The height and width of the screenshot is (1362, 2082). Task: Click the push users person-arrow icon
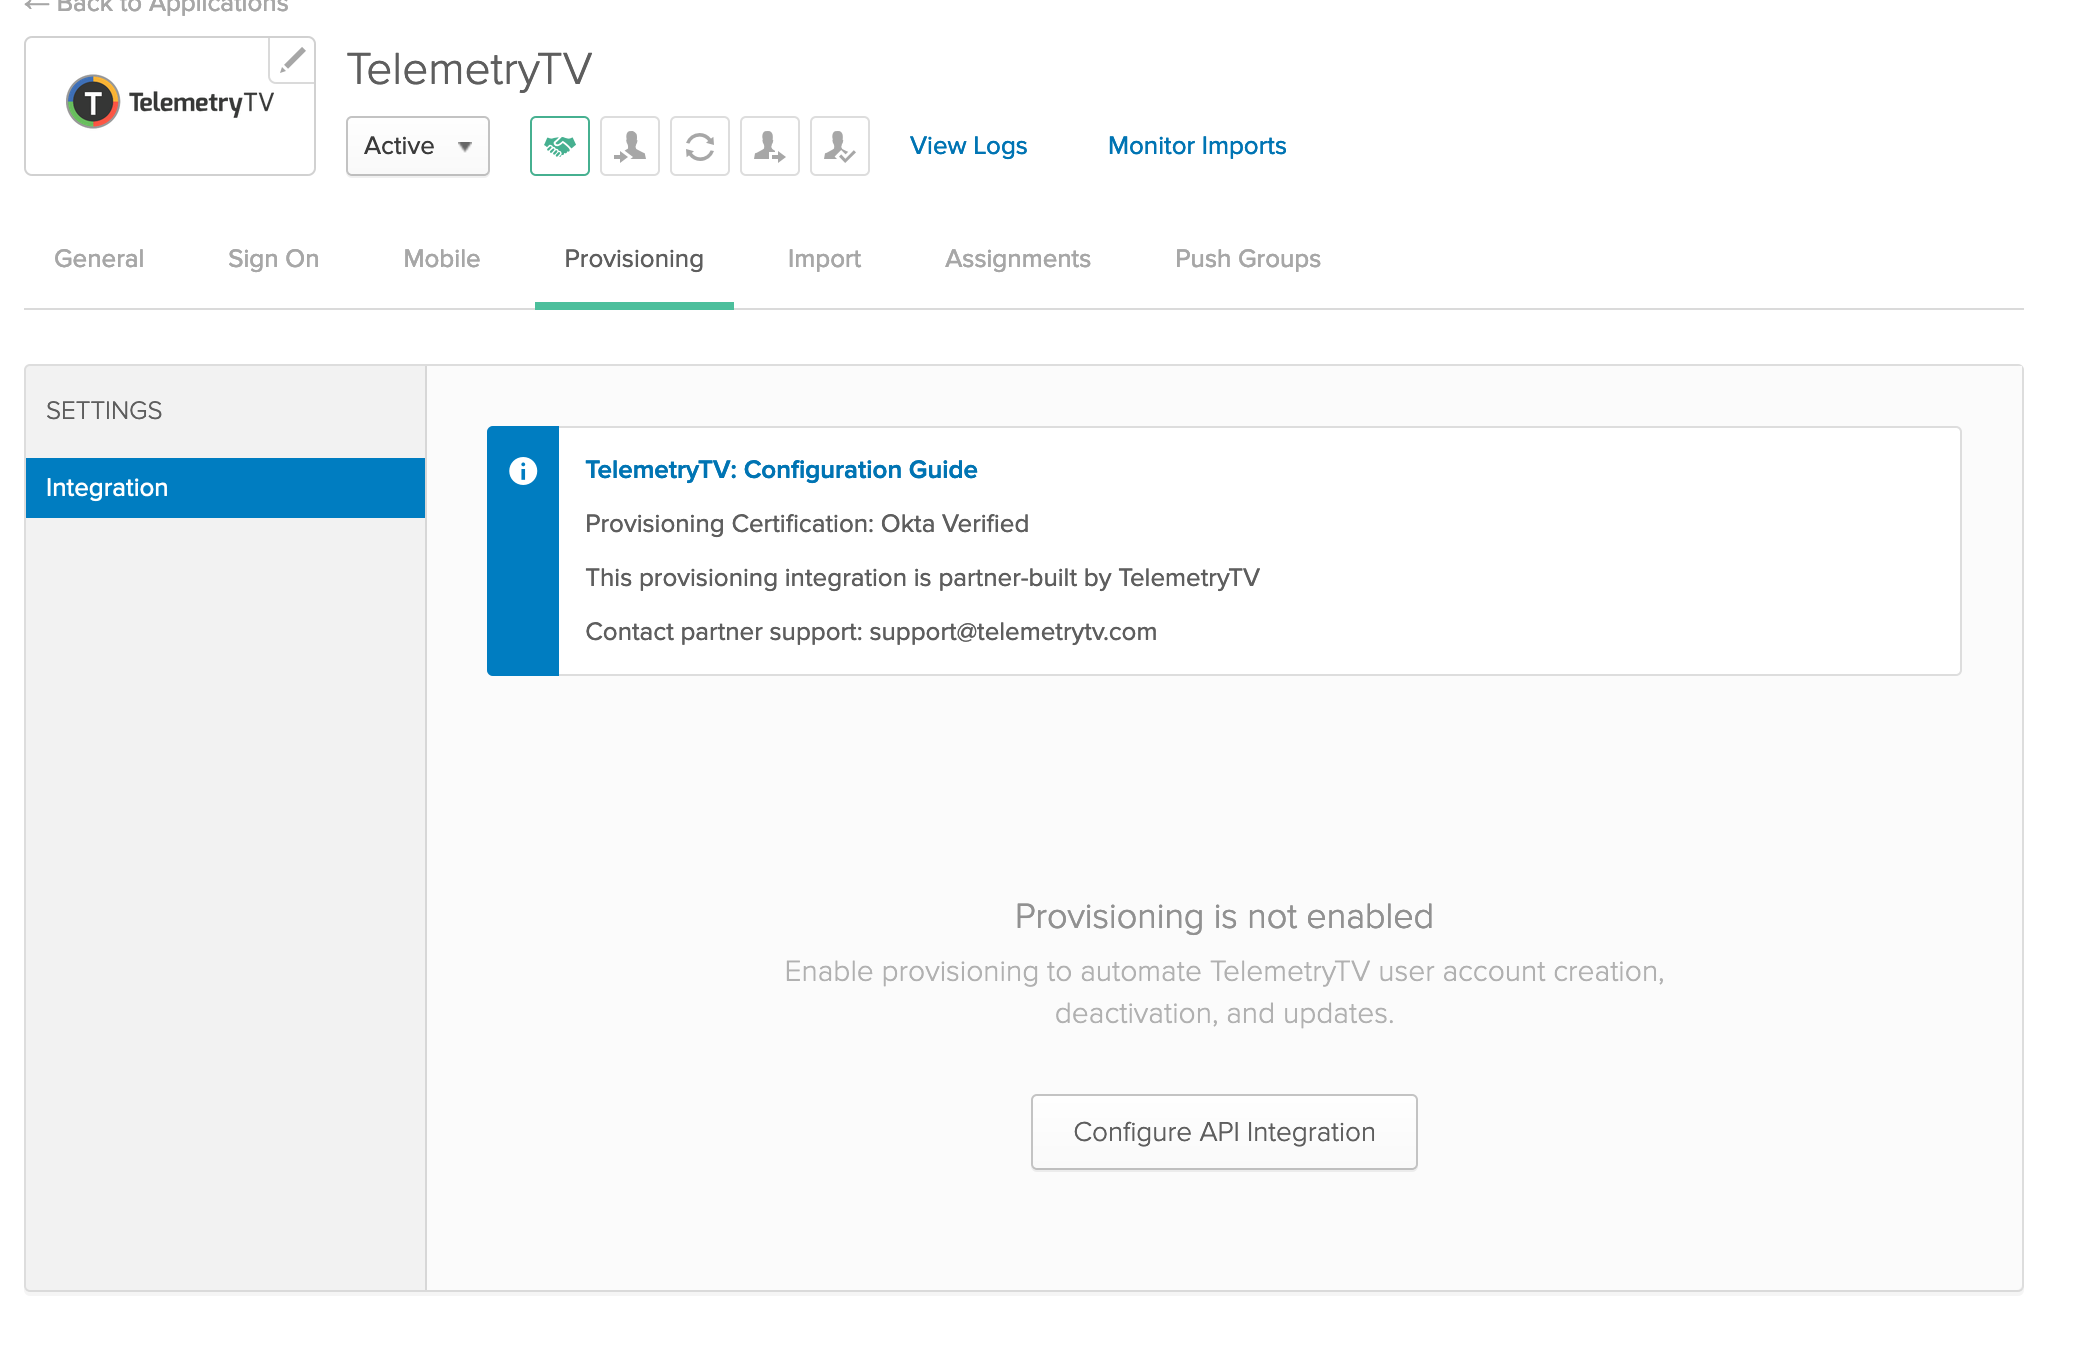click(x=769, y=146)
